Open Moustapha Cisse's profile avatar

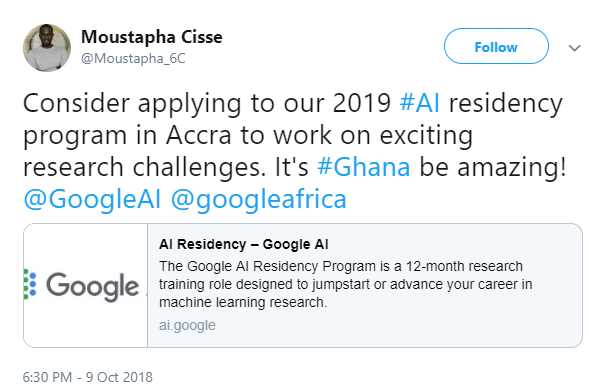(x=47, y=48)
